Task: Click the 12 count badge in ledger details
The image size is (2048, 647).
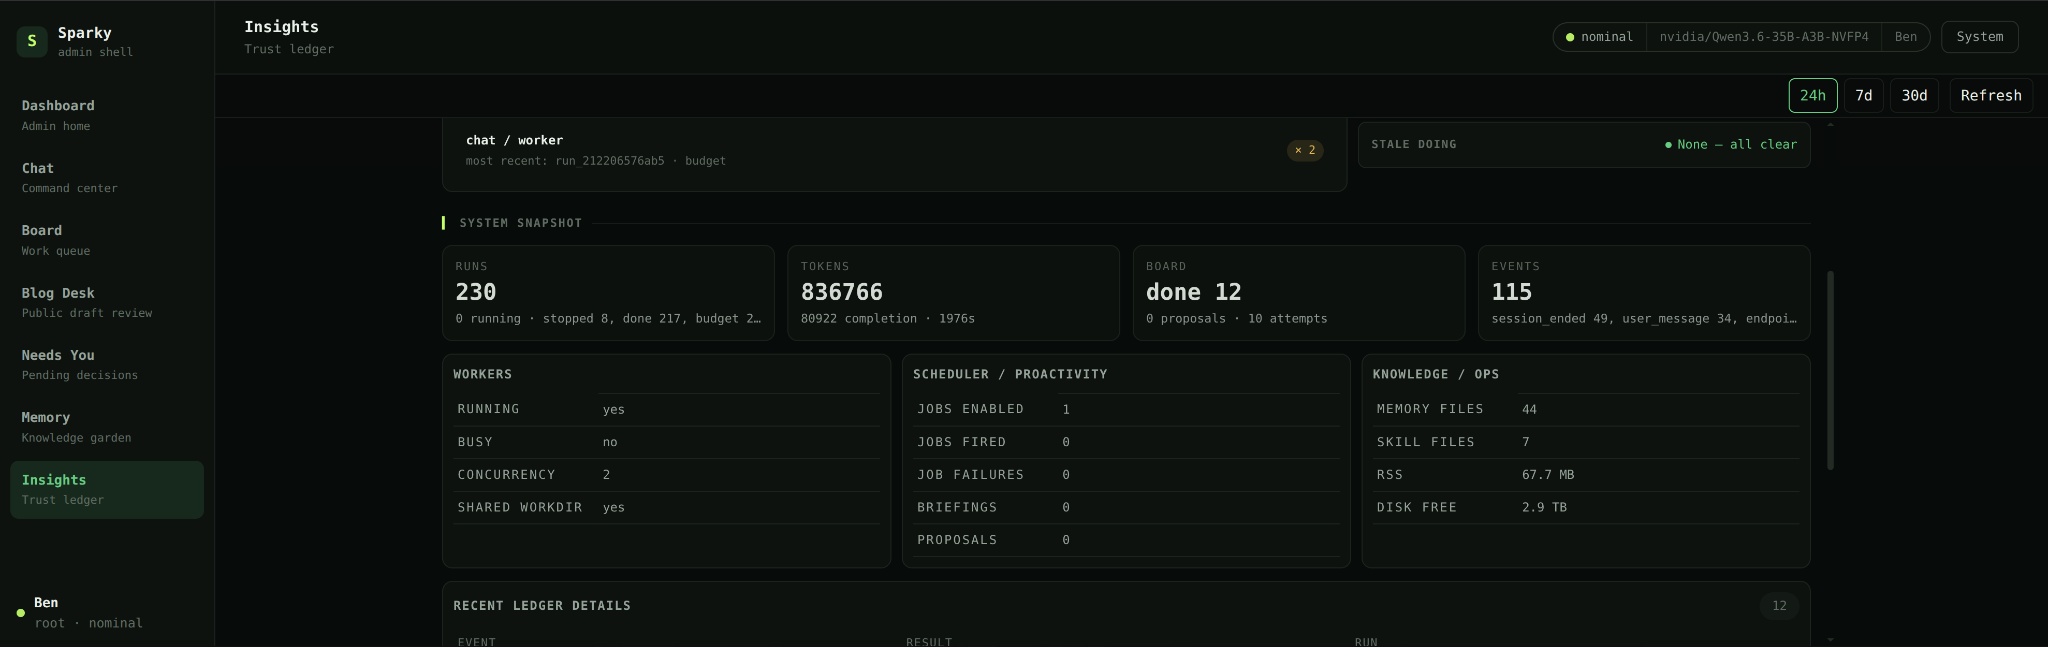Action: (1779, 606)
